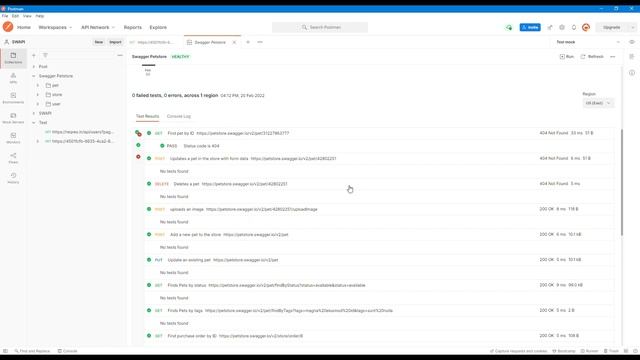The image size is (640, 360).
Task: Open the Monitors sidebar panel
Action: [13, 138]
